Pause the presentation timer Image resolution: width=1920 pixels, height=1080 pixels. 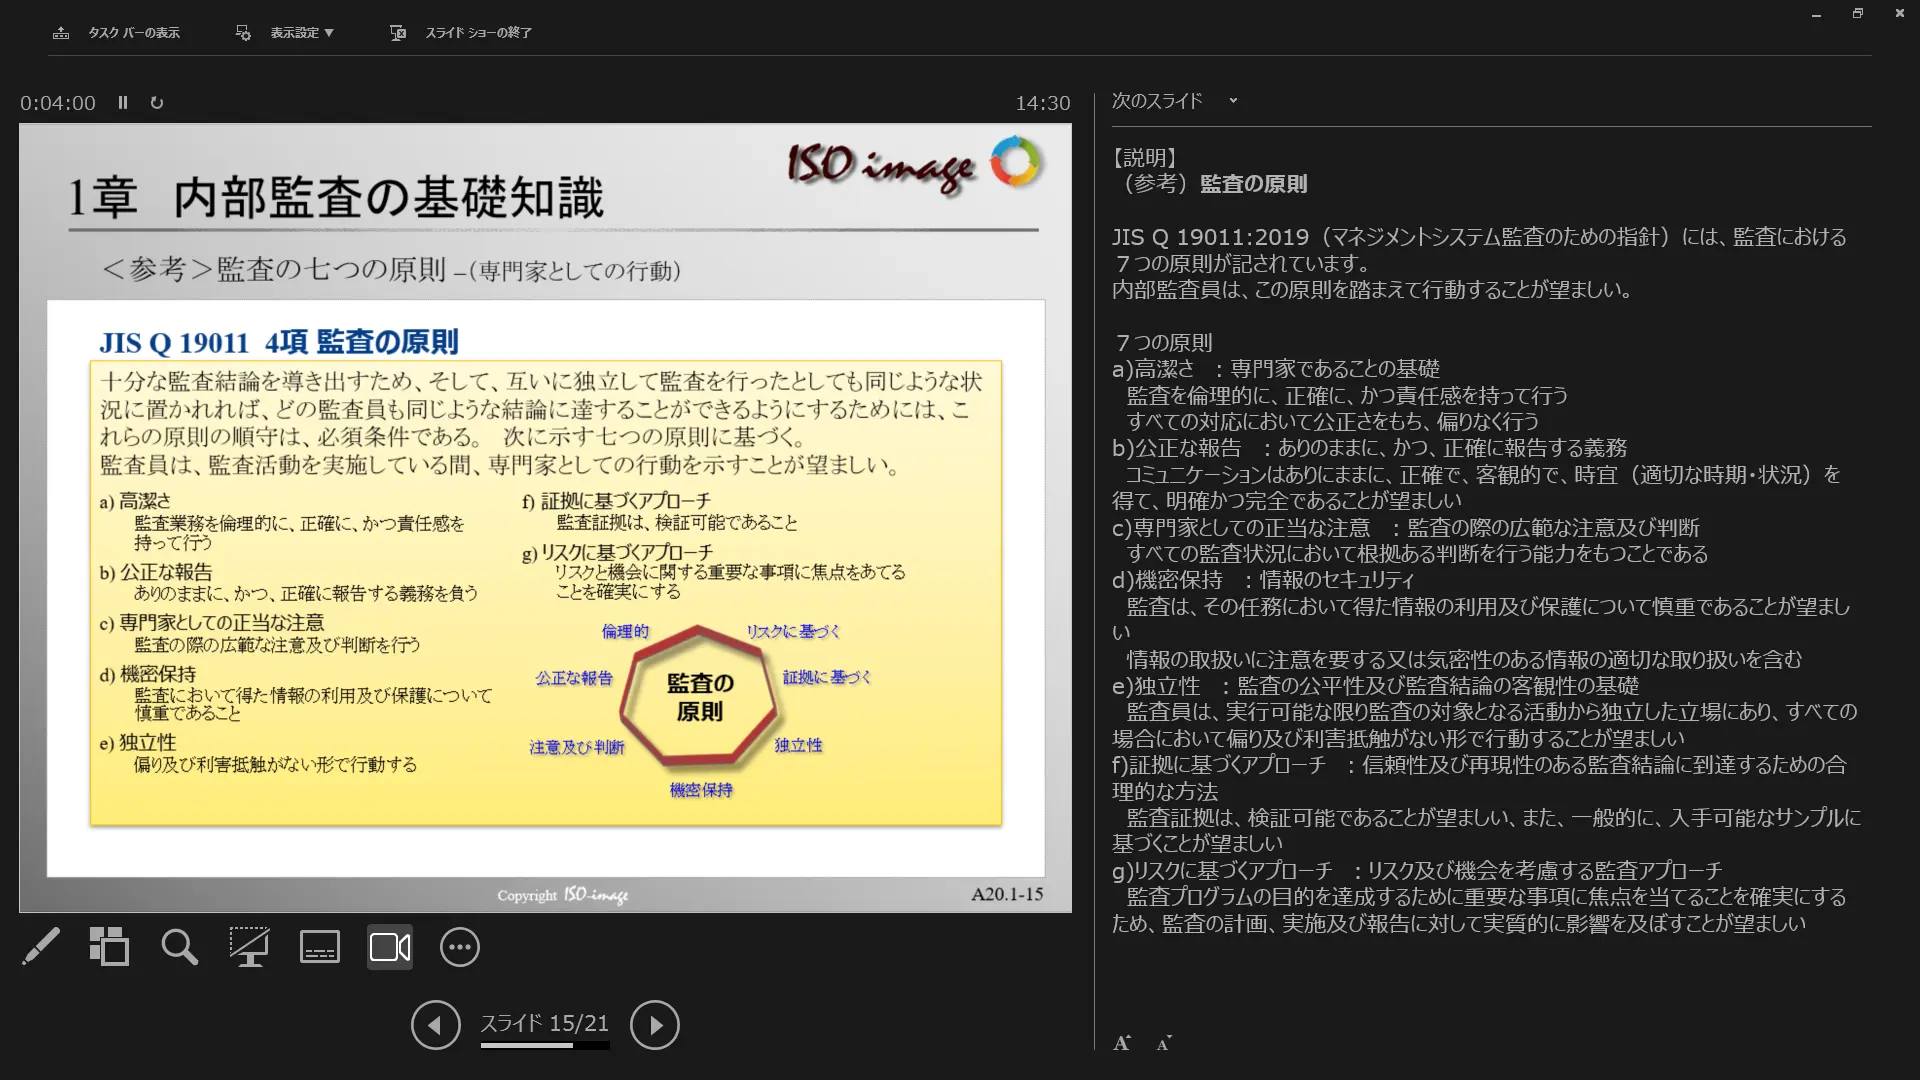pos(123,103)
